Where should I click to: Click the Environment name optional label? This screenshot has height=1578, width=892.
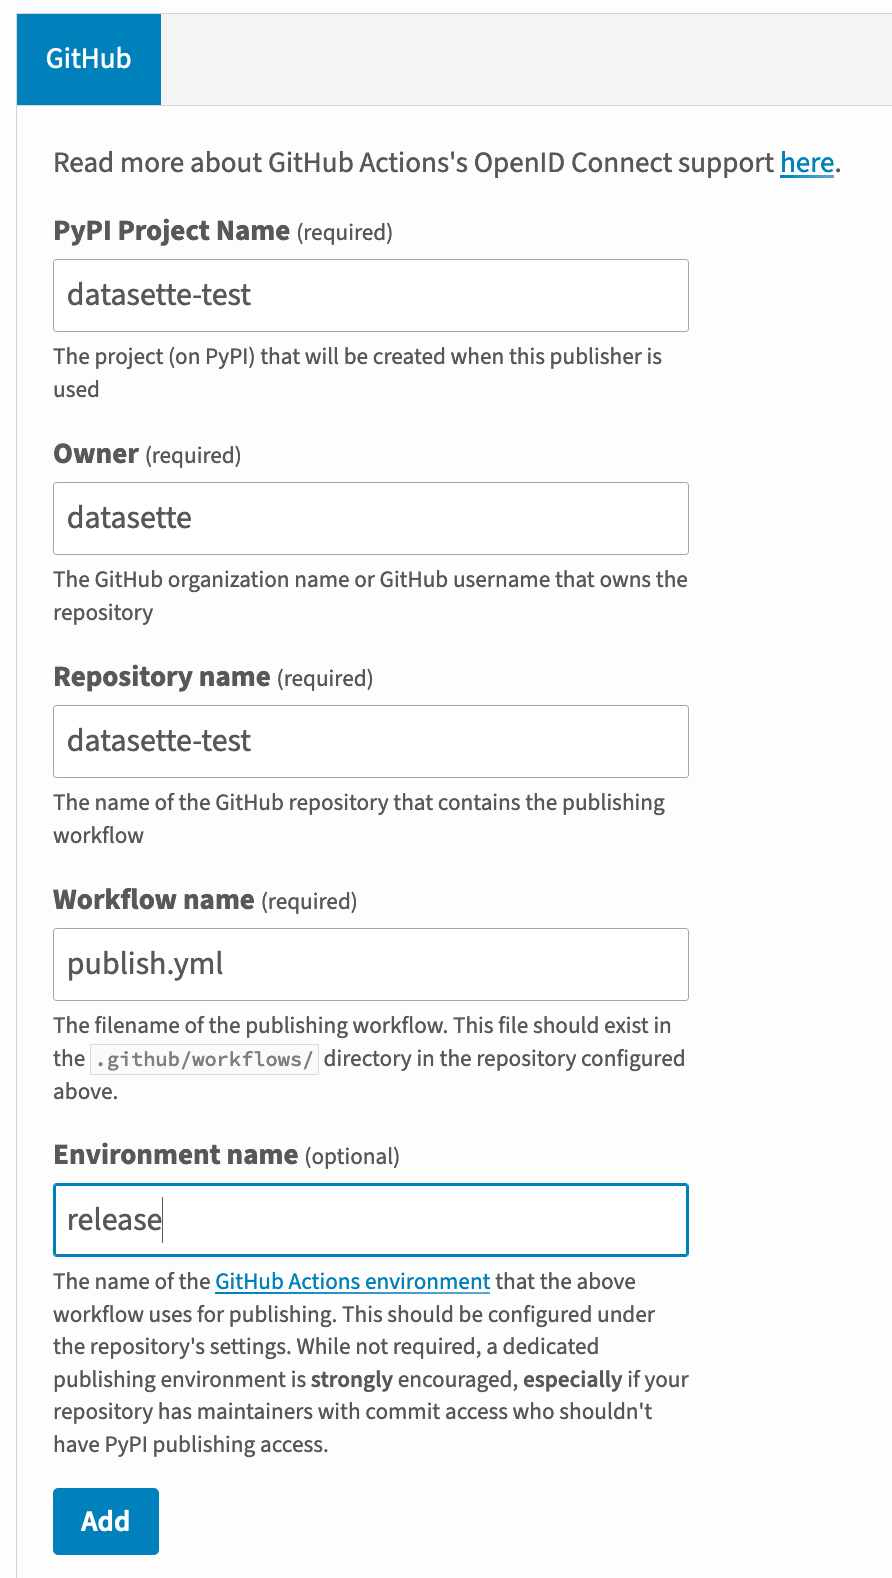pos(175,1154)
